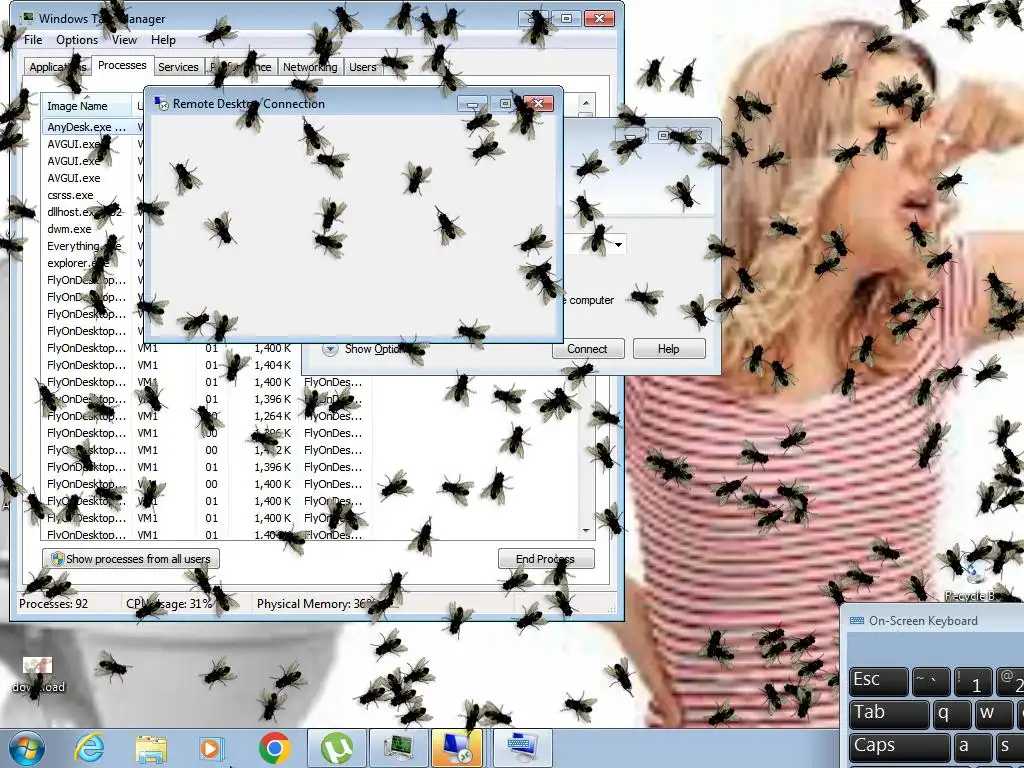Switch to On-Screen Keyboard taskbar button
1024x768 pixels.
pos(523,748)
